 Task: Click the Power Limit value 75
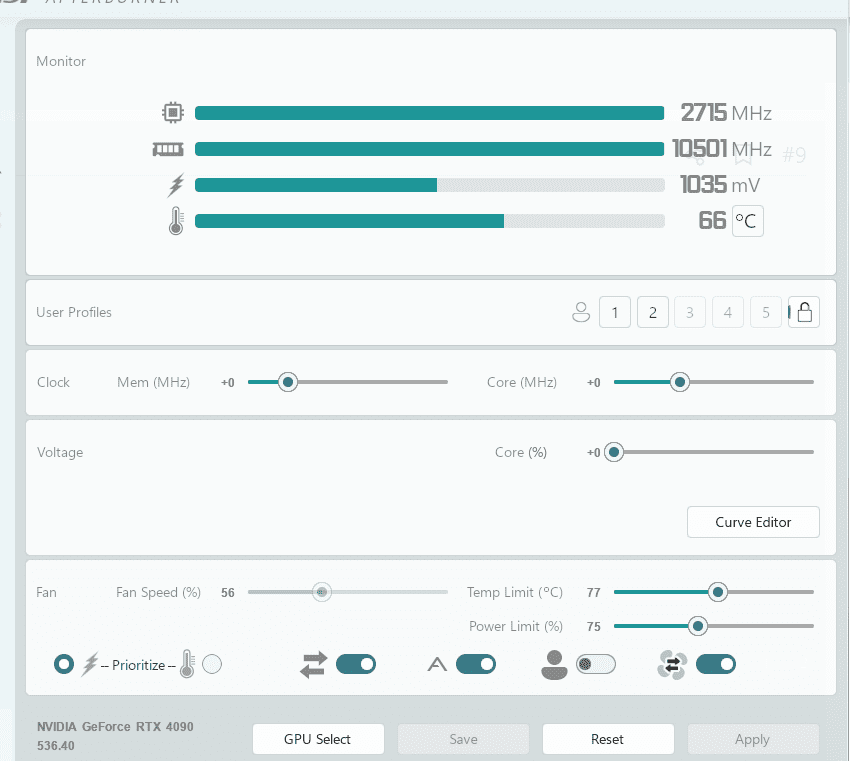tap(594, 627)
